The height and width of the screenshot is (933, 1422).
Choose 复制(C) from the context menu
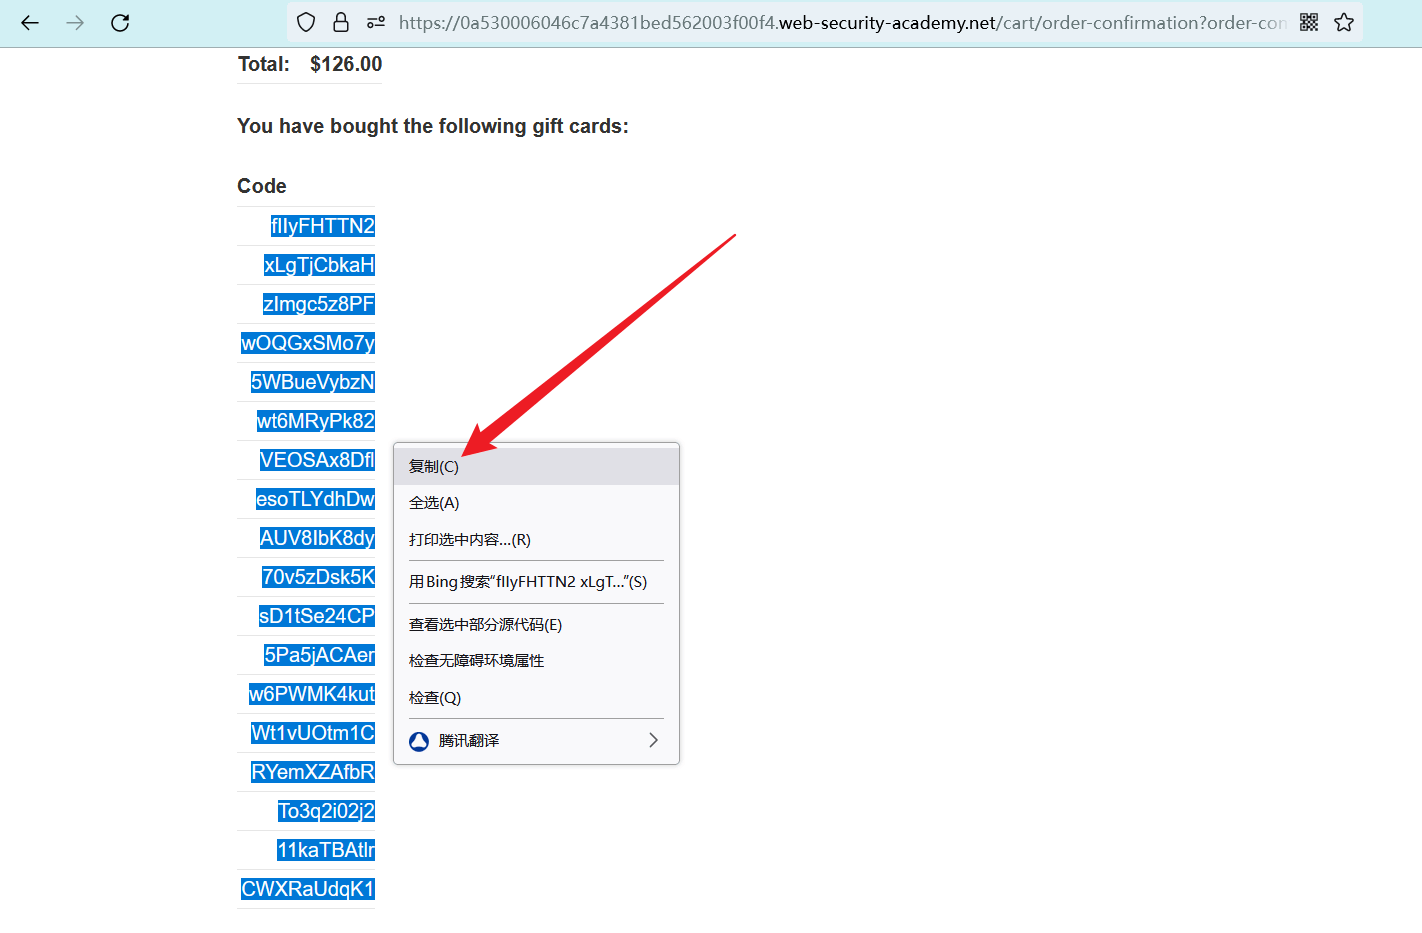[434, 467]
